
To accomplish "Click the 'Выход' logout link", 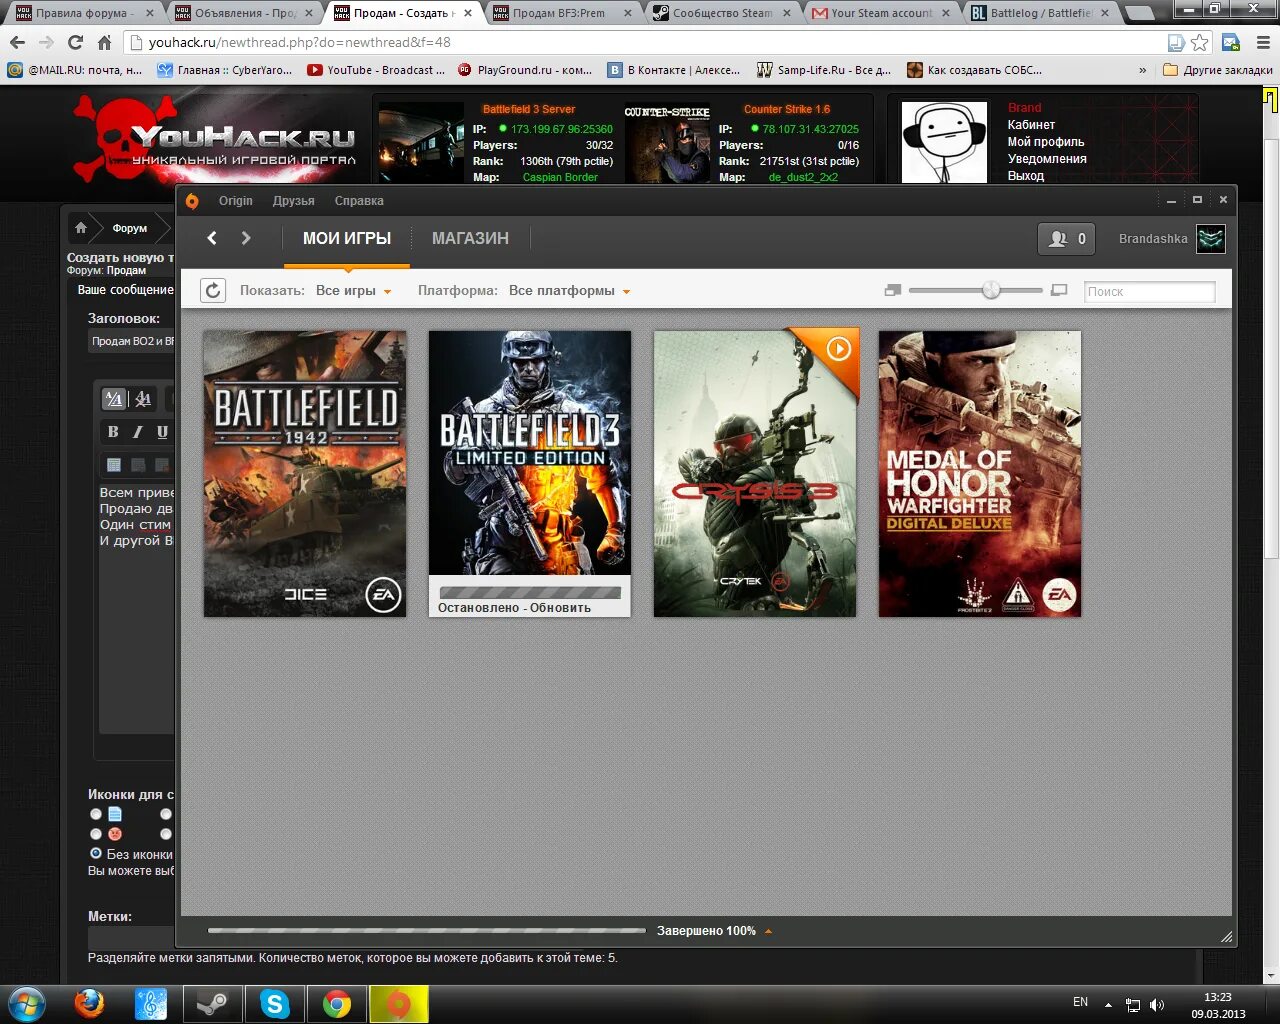I will click(x=1026, y=176).
